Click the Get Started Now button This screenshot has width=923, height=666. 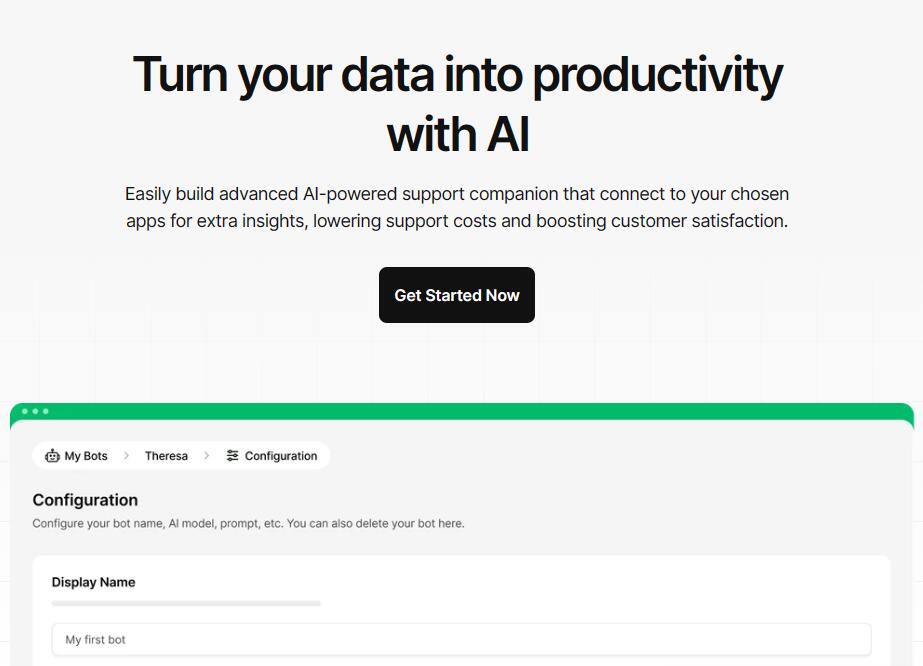click(457, 295)
